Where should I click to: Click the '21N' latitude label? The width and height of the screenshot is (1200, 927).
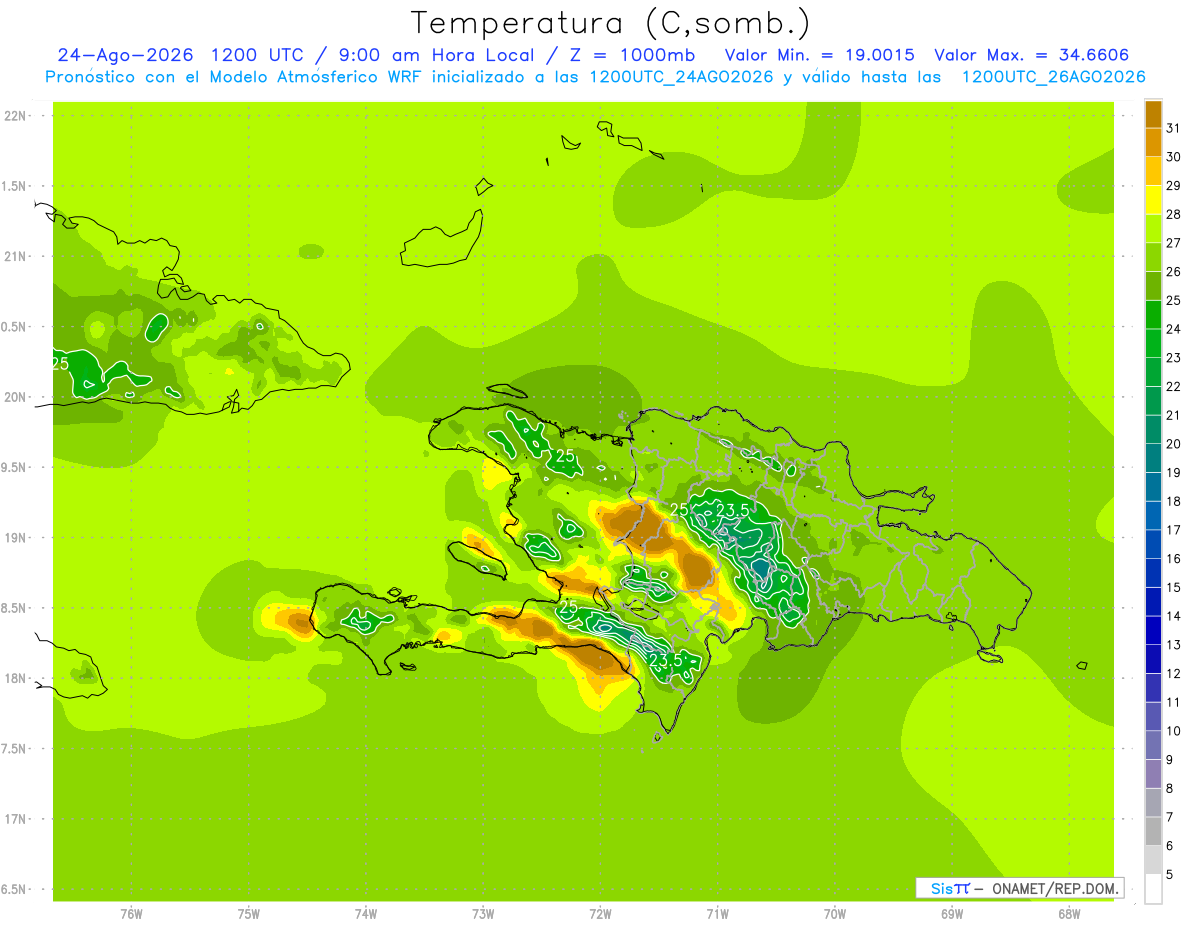(x=16, y=256)
